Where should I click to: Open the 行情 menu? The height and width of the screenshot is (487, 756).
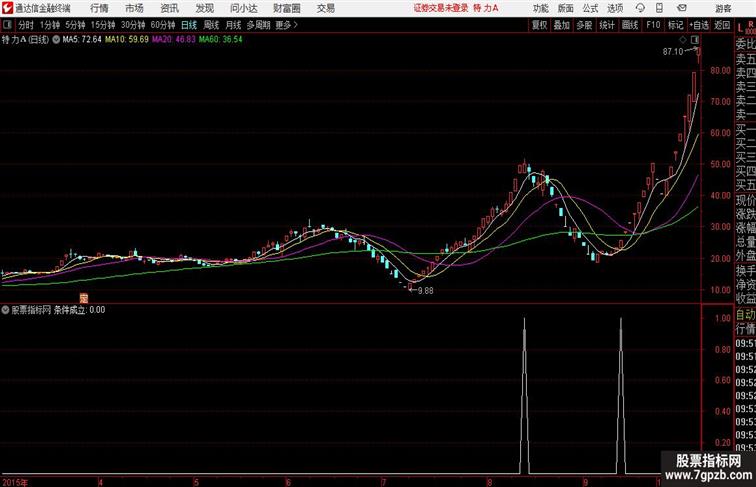click(99, 8)
